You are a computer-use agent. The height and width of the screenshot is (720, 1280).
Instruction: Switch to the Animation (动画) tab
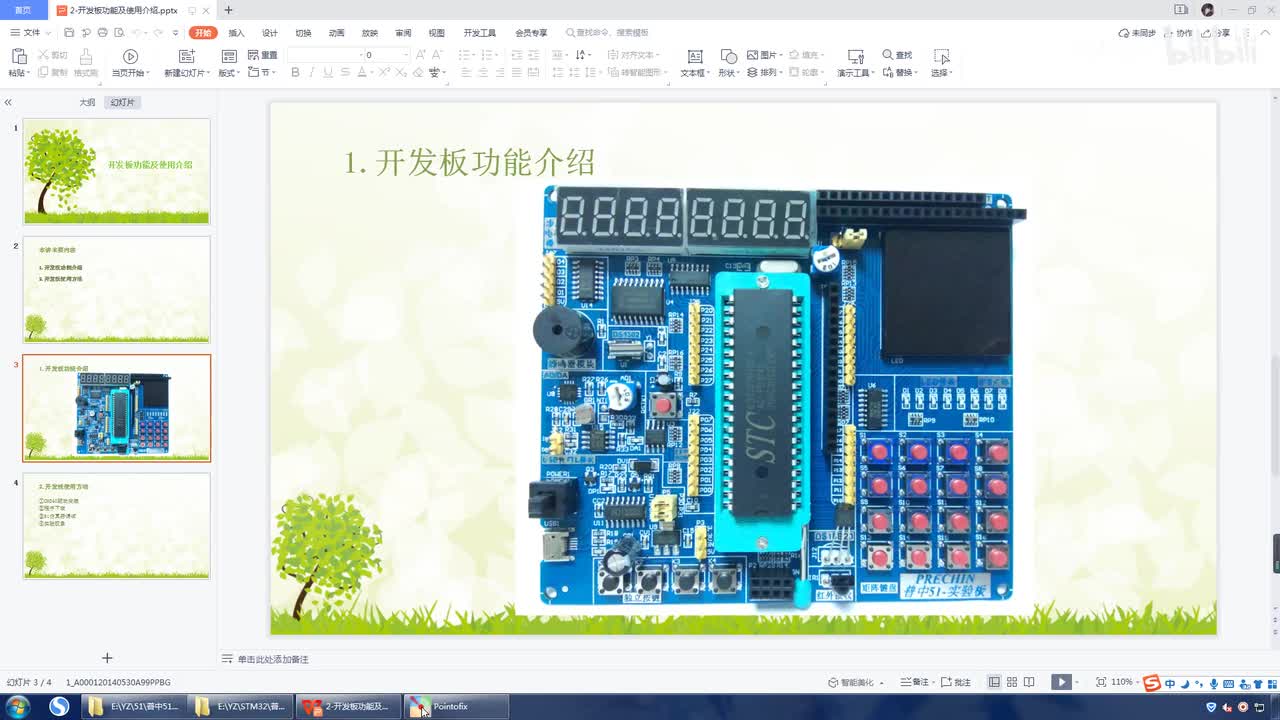click(337, 33)
